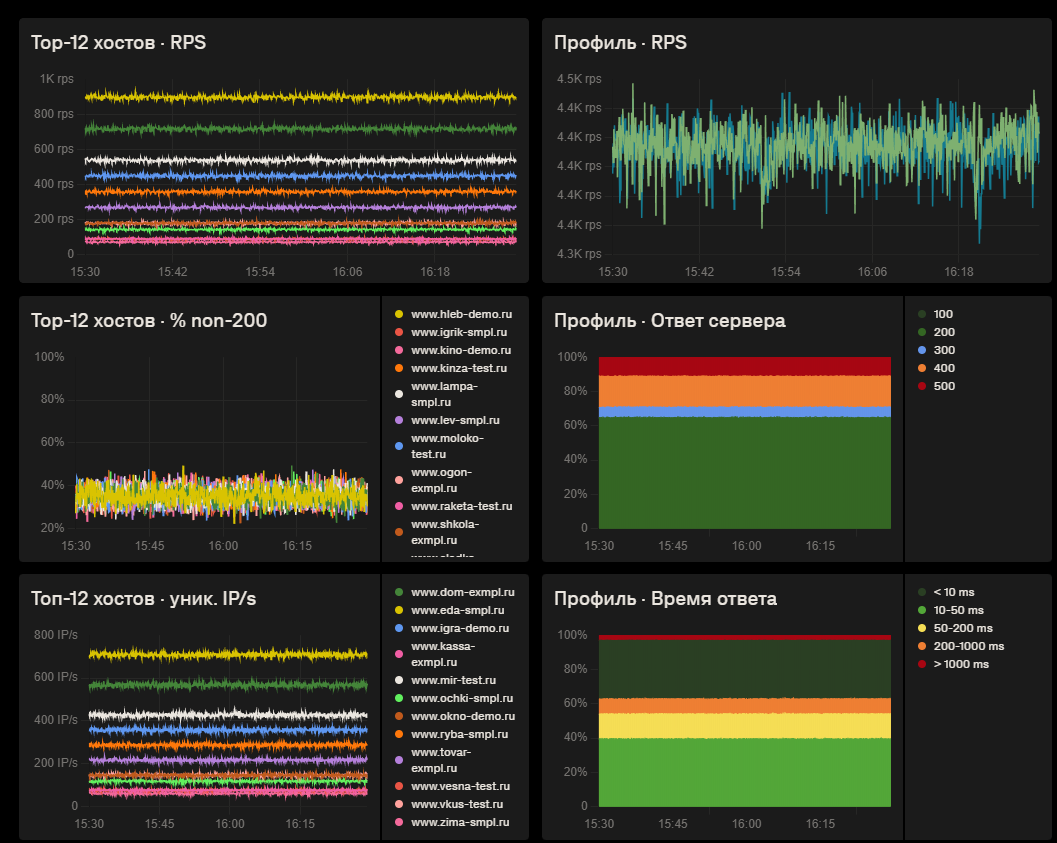Click the "< 10 ms" legend entry
This screenshot has height=843, width=1057.
pos(954,592)
